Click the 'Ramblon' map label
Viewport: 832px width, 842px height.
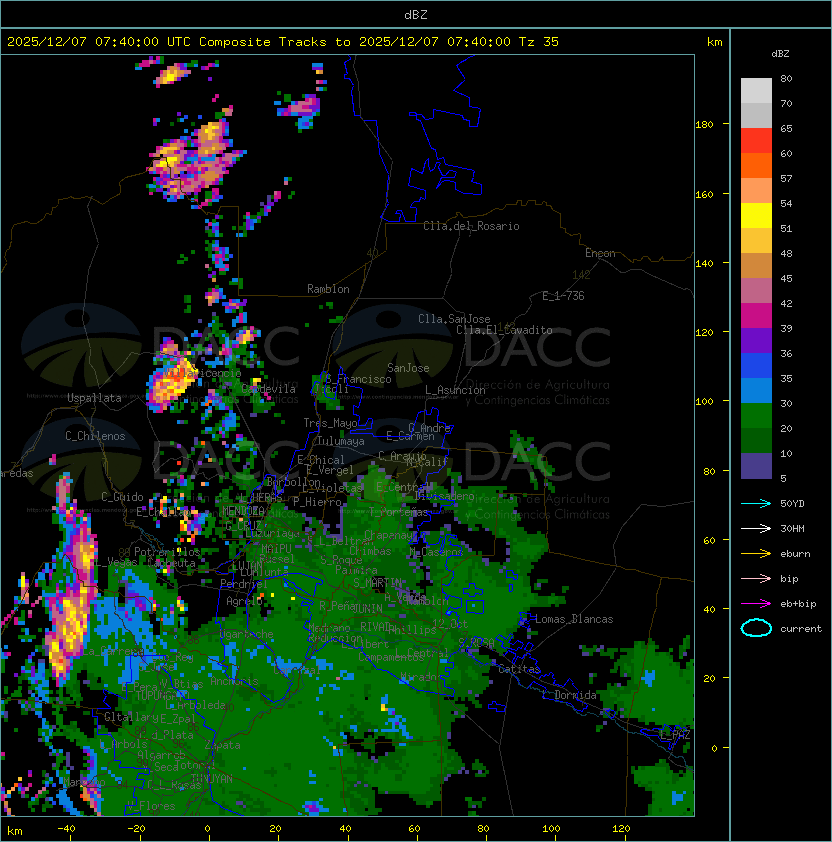click(x=328, y=289)
